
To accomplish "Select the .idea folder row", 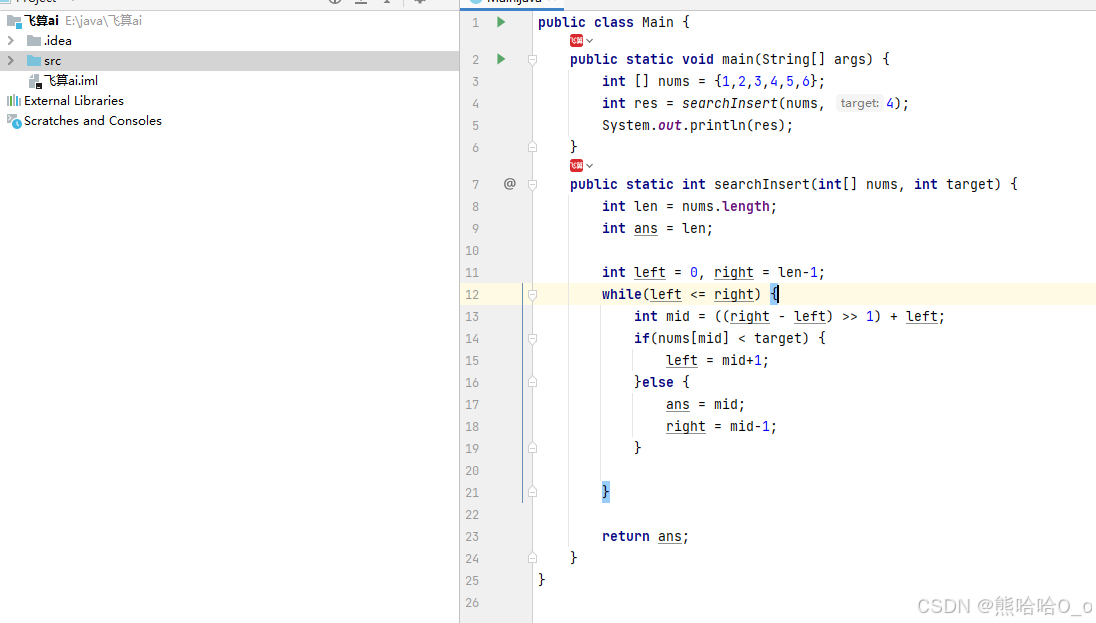I will pyautogui.click(x=229, y=41).
